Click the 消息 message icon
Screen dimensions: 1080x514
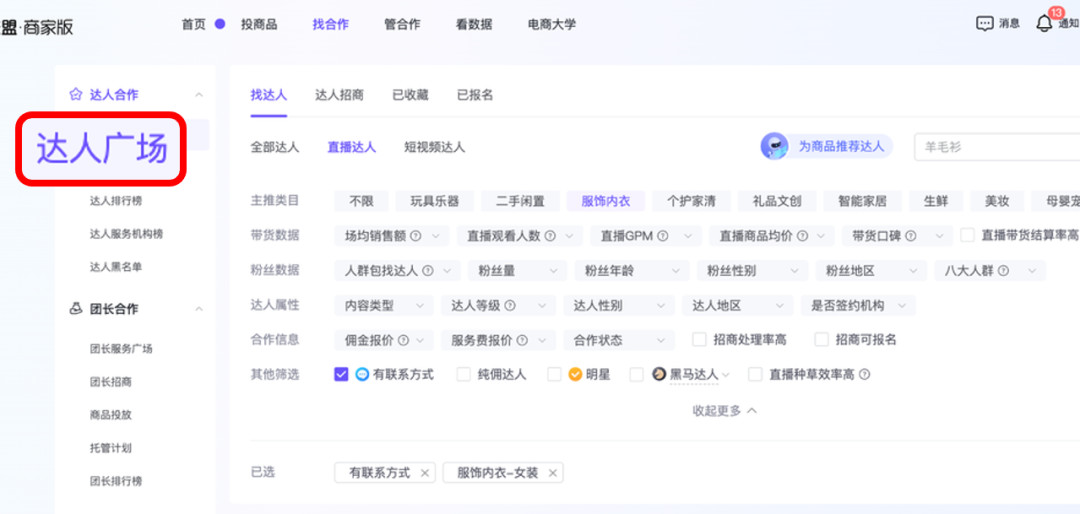click(985, 24)
